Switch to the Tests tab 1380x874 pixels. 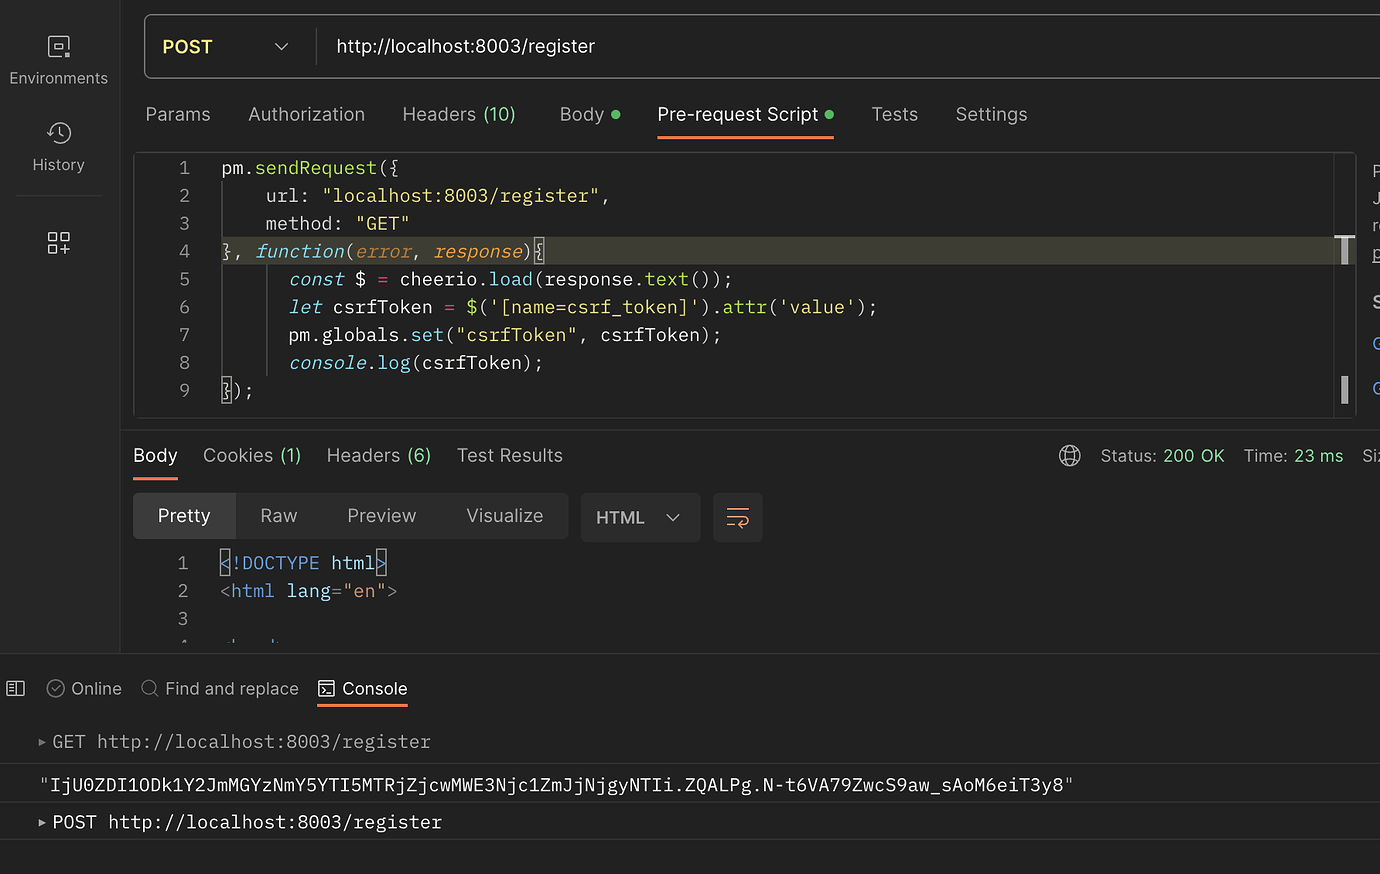[894, 114]
